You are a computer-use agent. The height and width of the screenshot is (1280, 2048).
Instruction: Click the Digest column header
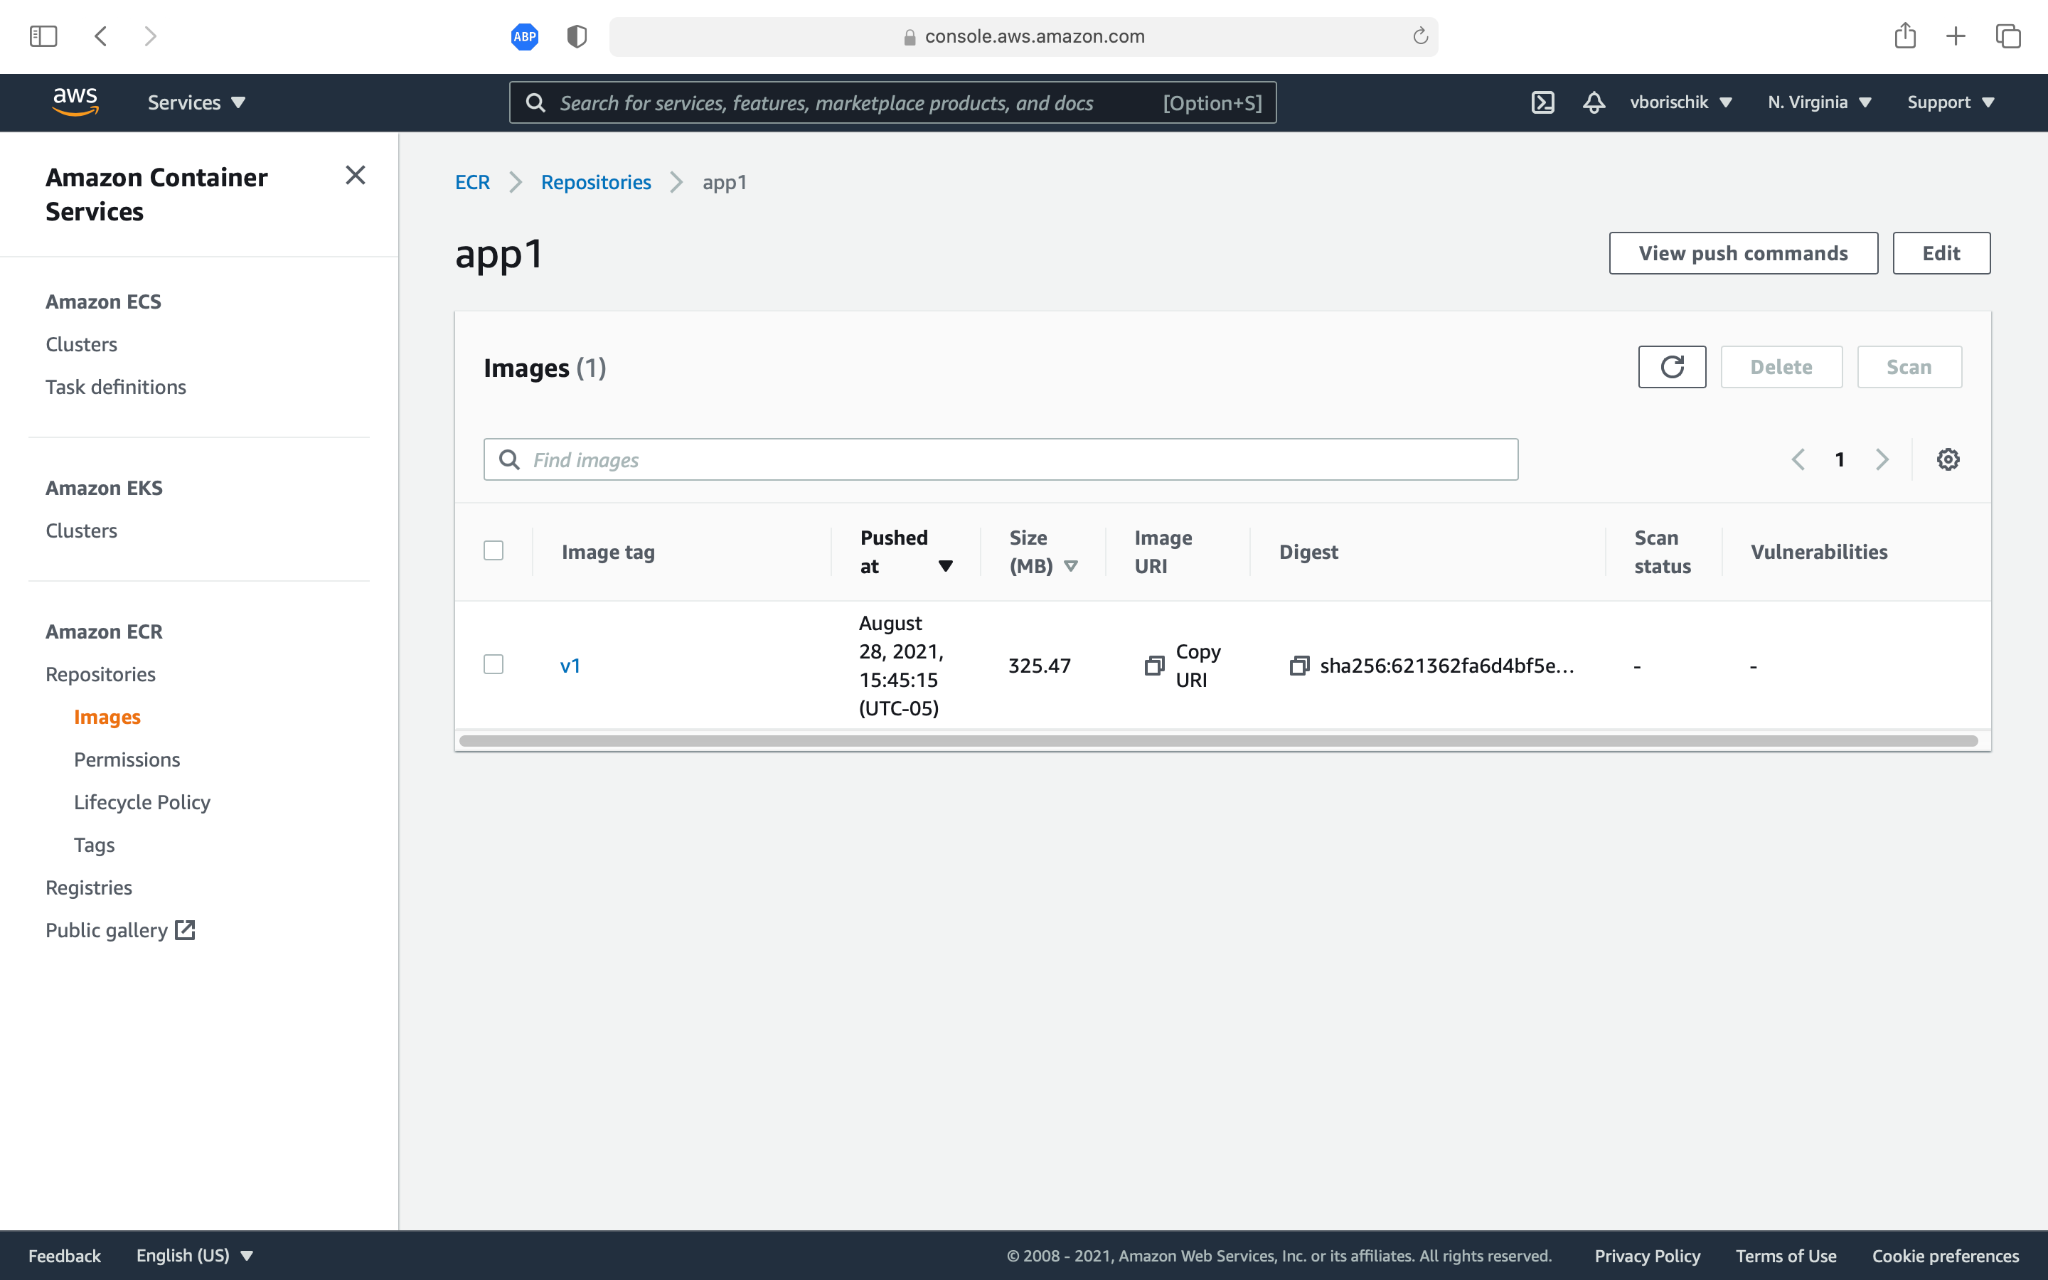pos(1308,552)
